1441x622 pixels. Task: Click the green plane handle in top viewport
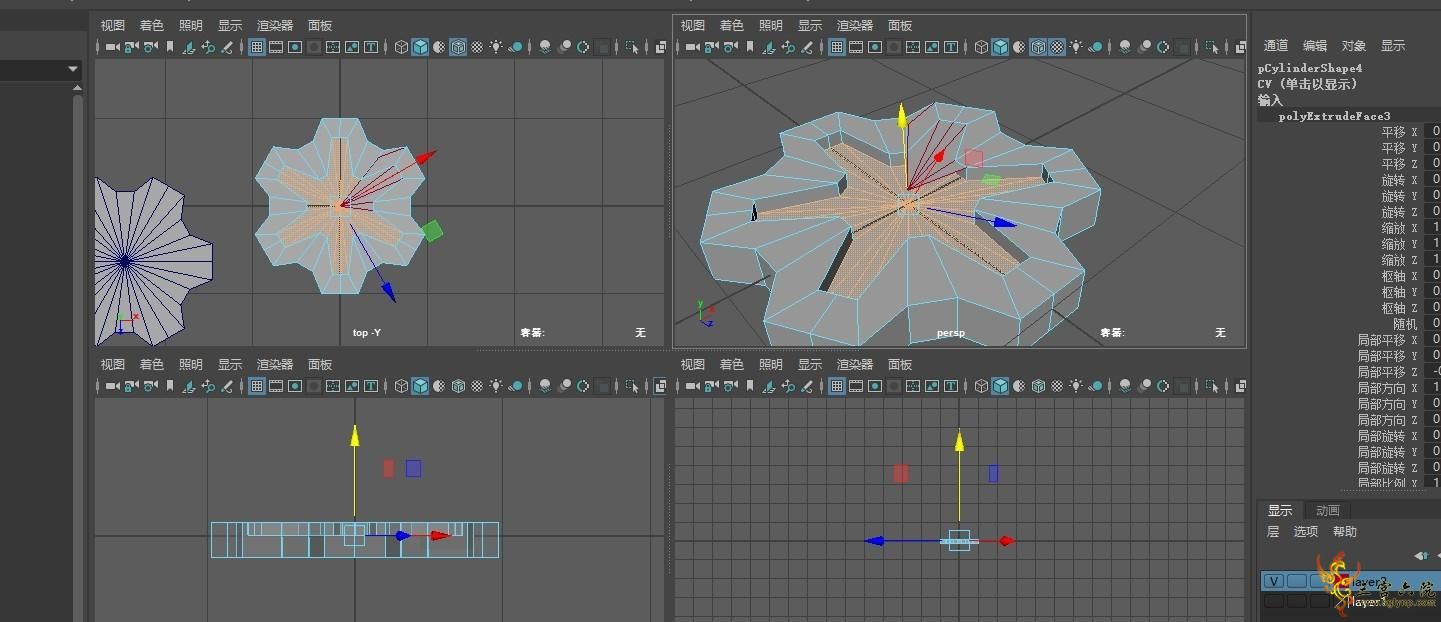click(x=431, y=231)
